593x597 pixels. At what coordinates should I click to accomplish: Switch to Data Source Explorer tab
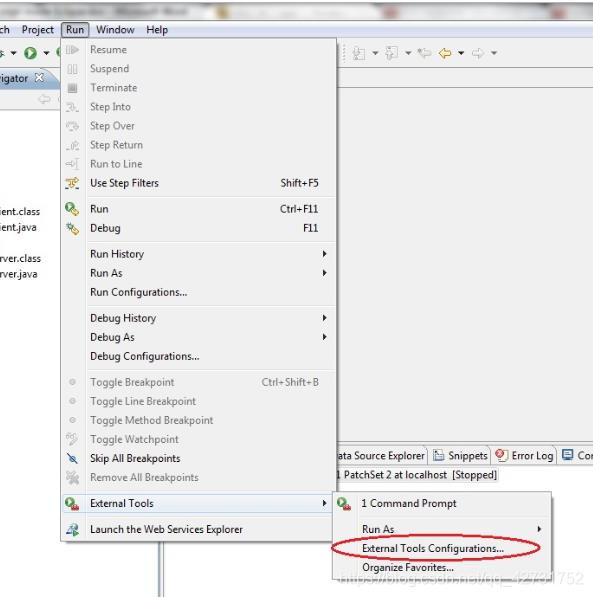coord(382,455)
